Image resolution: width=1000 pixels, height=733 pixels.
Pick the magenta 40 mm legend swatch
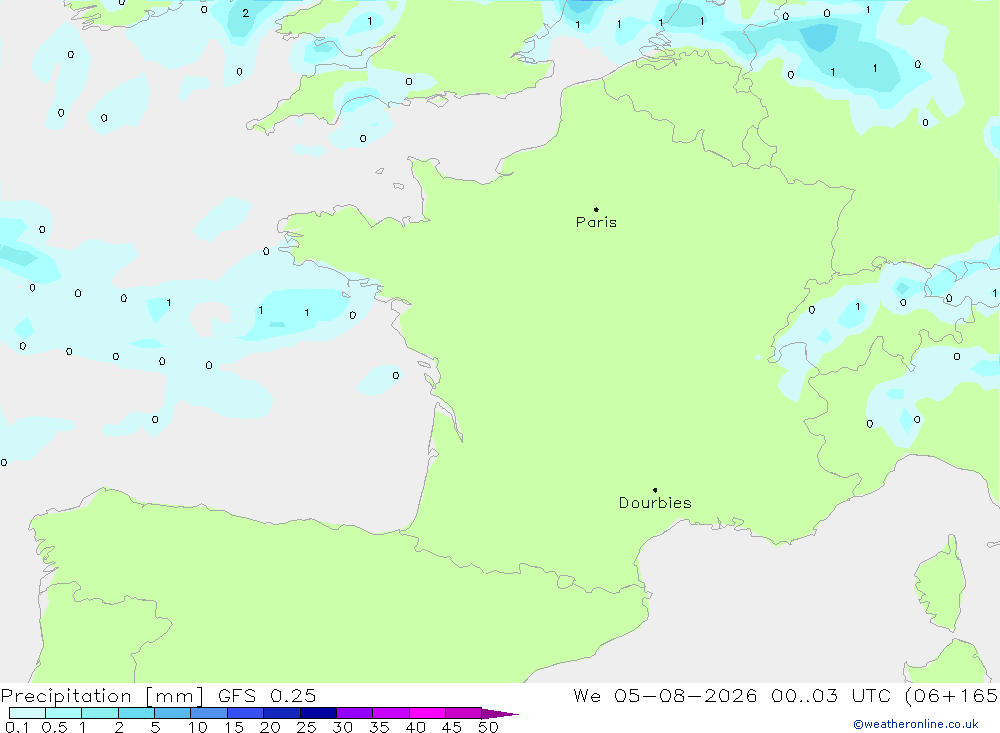(x=427, y=713)
